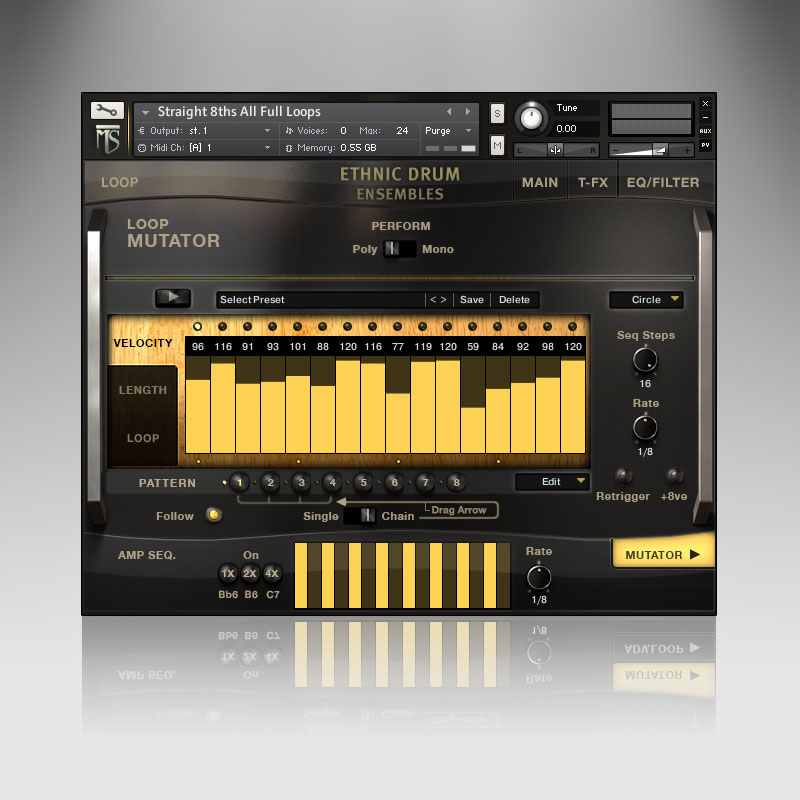Open the Edit dropdown menu
The image size is (800, 800).
(552, 482)
